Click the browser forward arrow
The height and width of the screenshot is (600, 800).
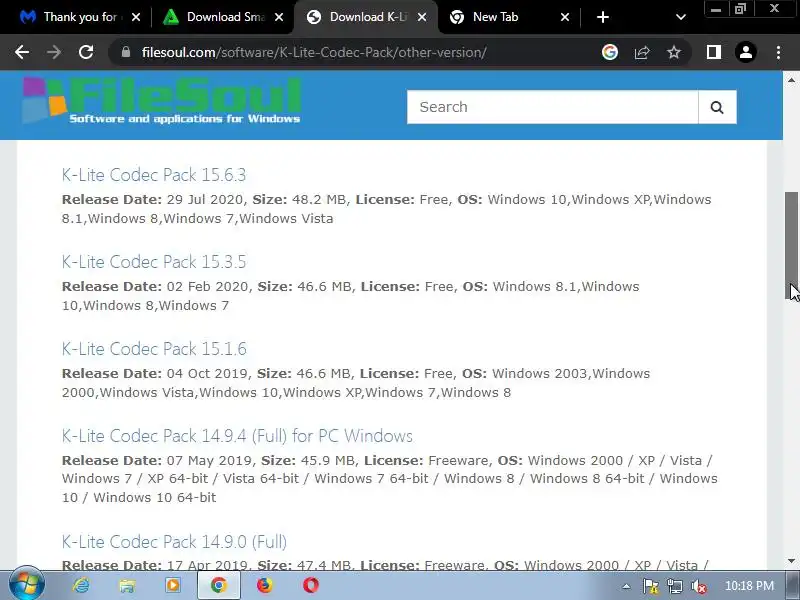pos(54,52)
